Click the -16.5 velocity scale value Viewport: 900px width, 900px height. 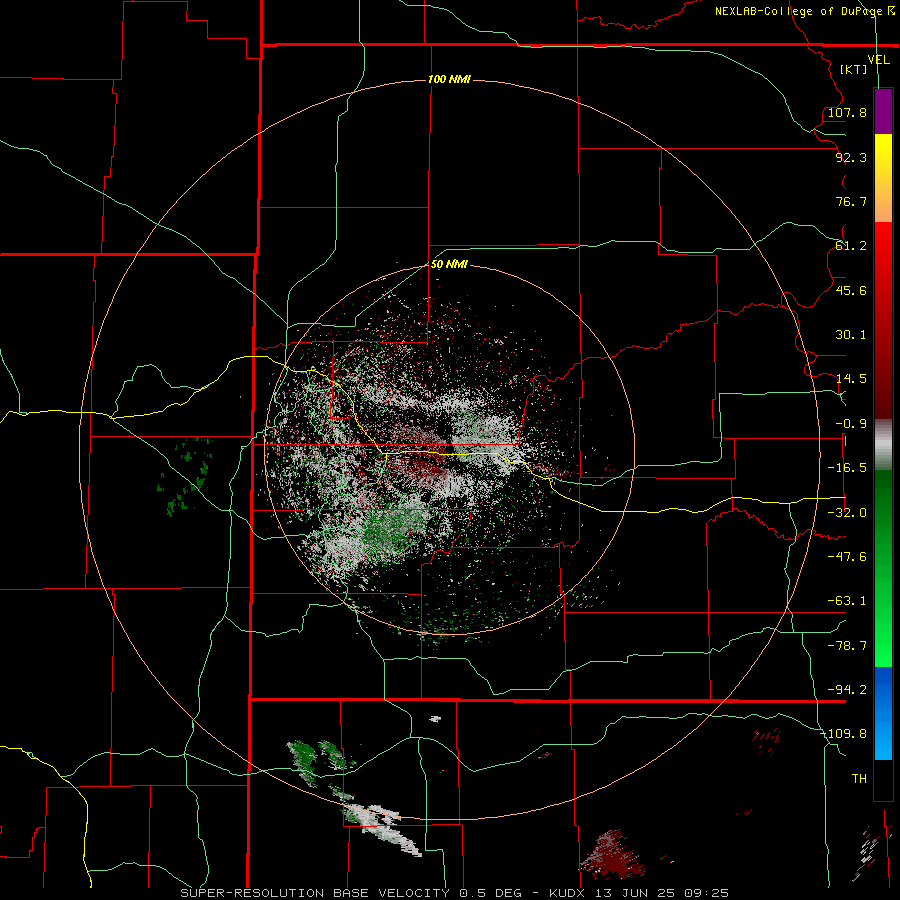click(847, 468)
